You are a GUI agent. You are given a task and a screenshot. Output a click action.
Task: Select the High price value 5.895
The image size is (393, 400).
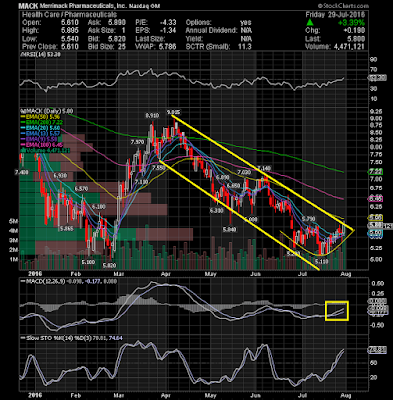point(69,30)
